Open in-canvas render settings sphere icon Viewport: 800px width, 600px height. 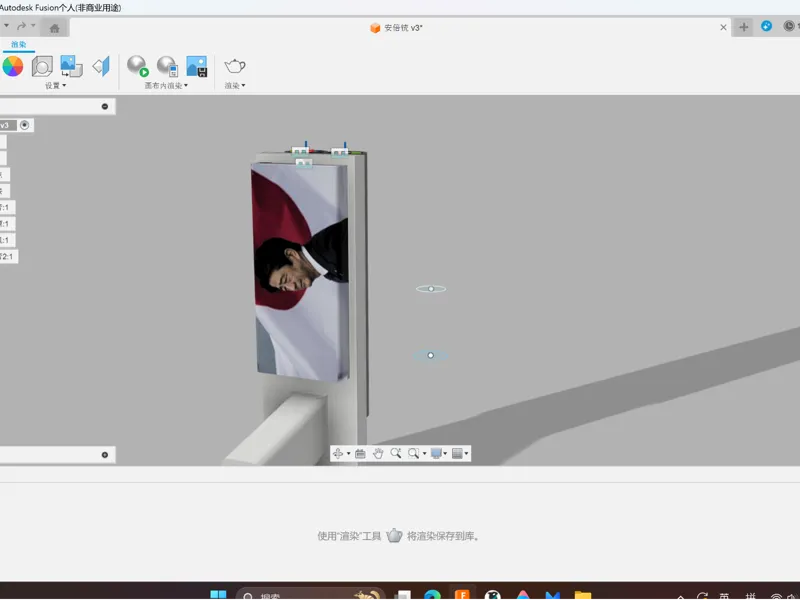coord(167,66)
